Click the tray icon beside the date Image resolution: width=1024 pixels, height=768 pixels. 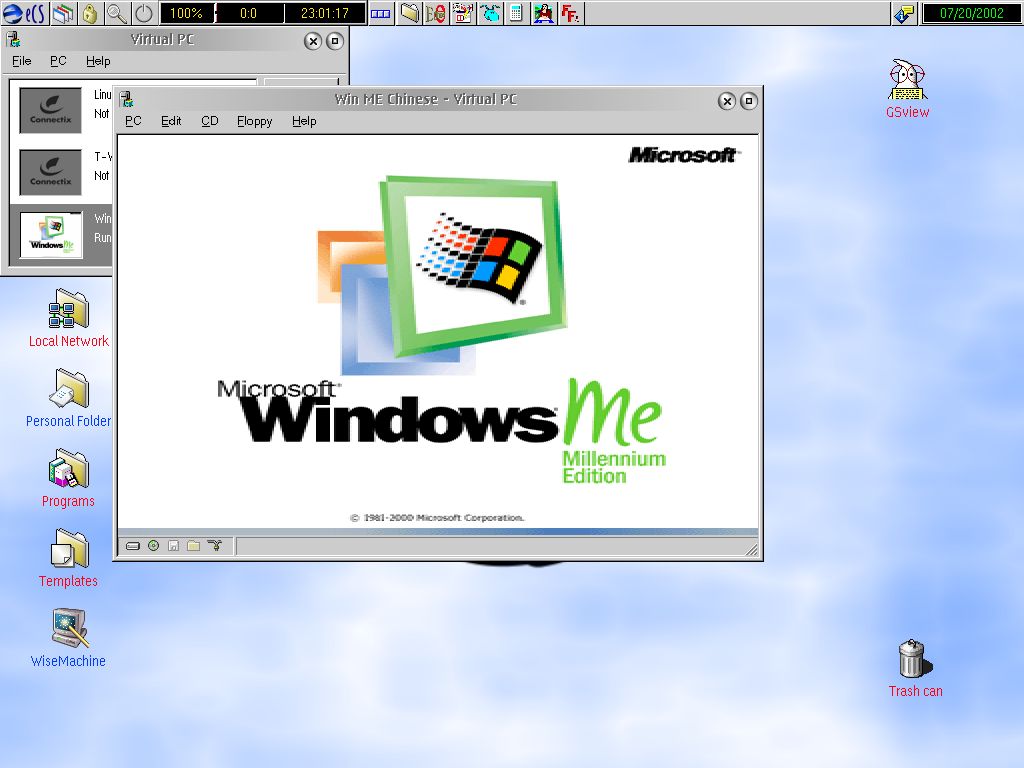904,13
